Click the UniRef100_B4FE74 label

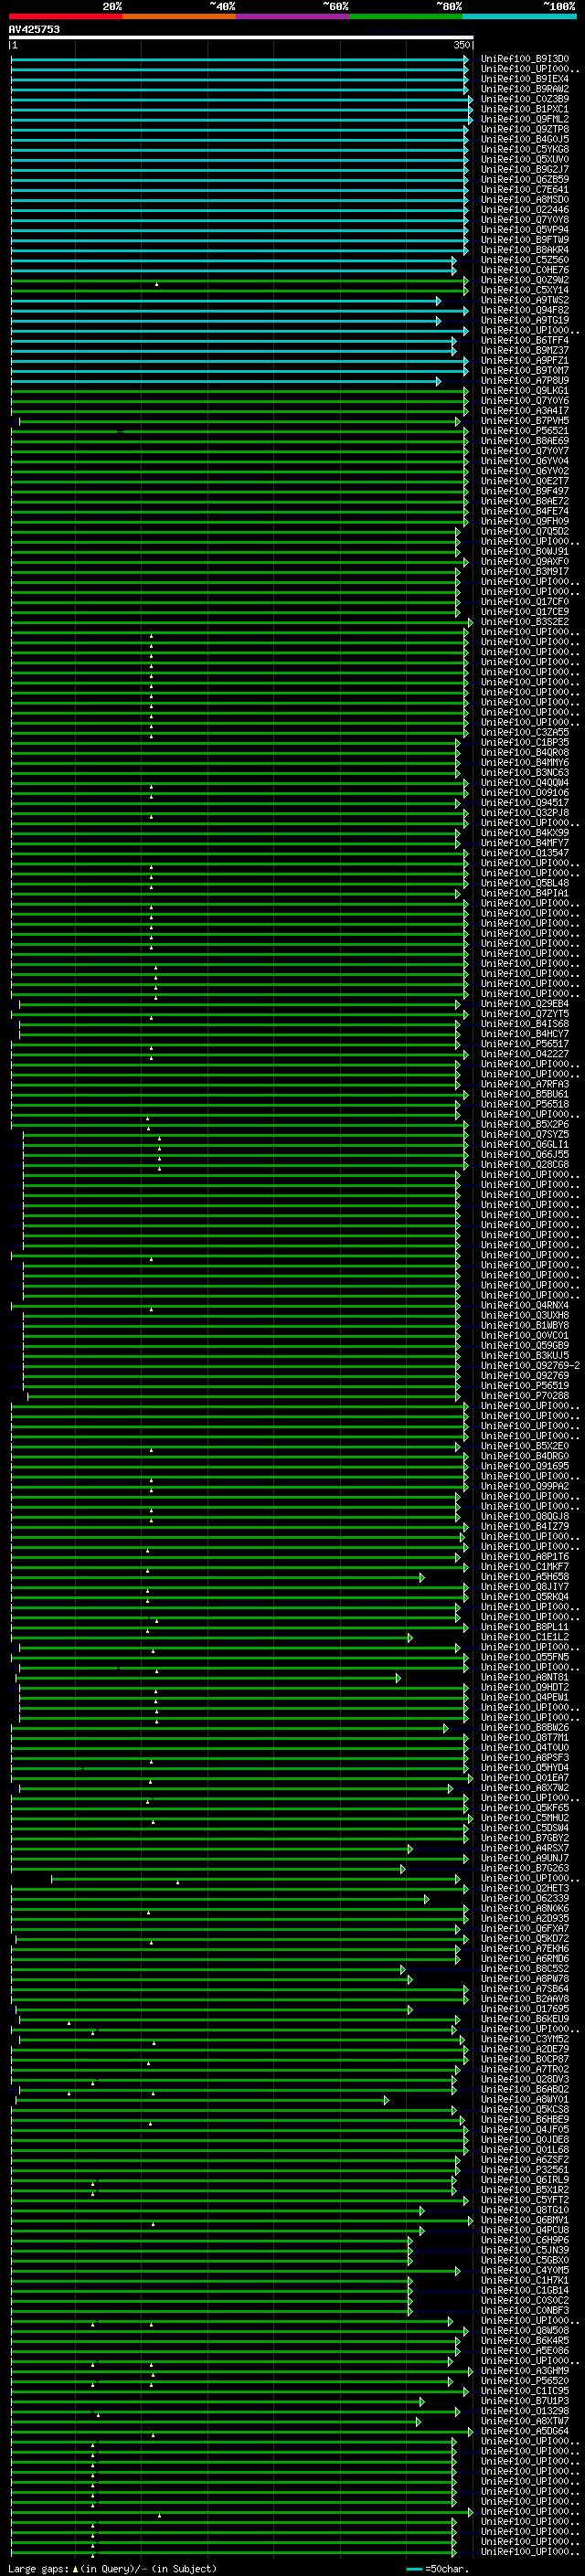524,512
